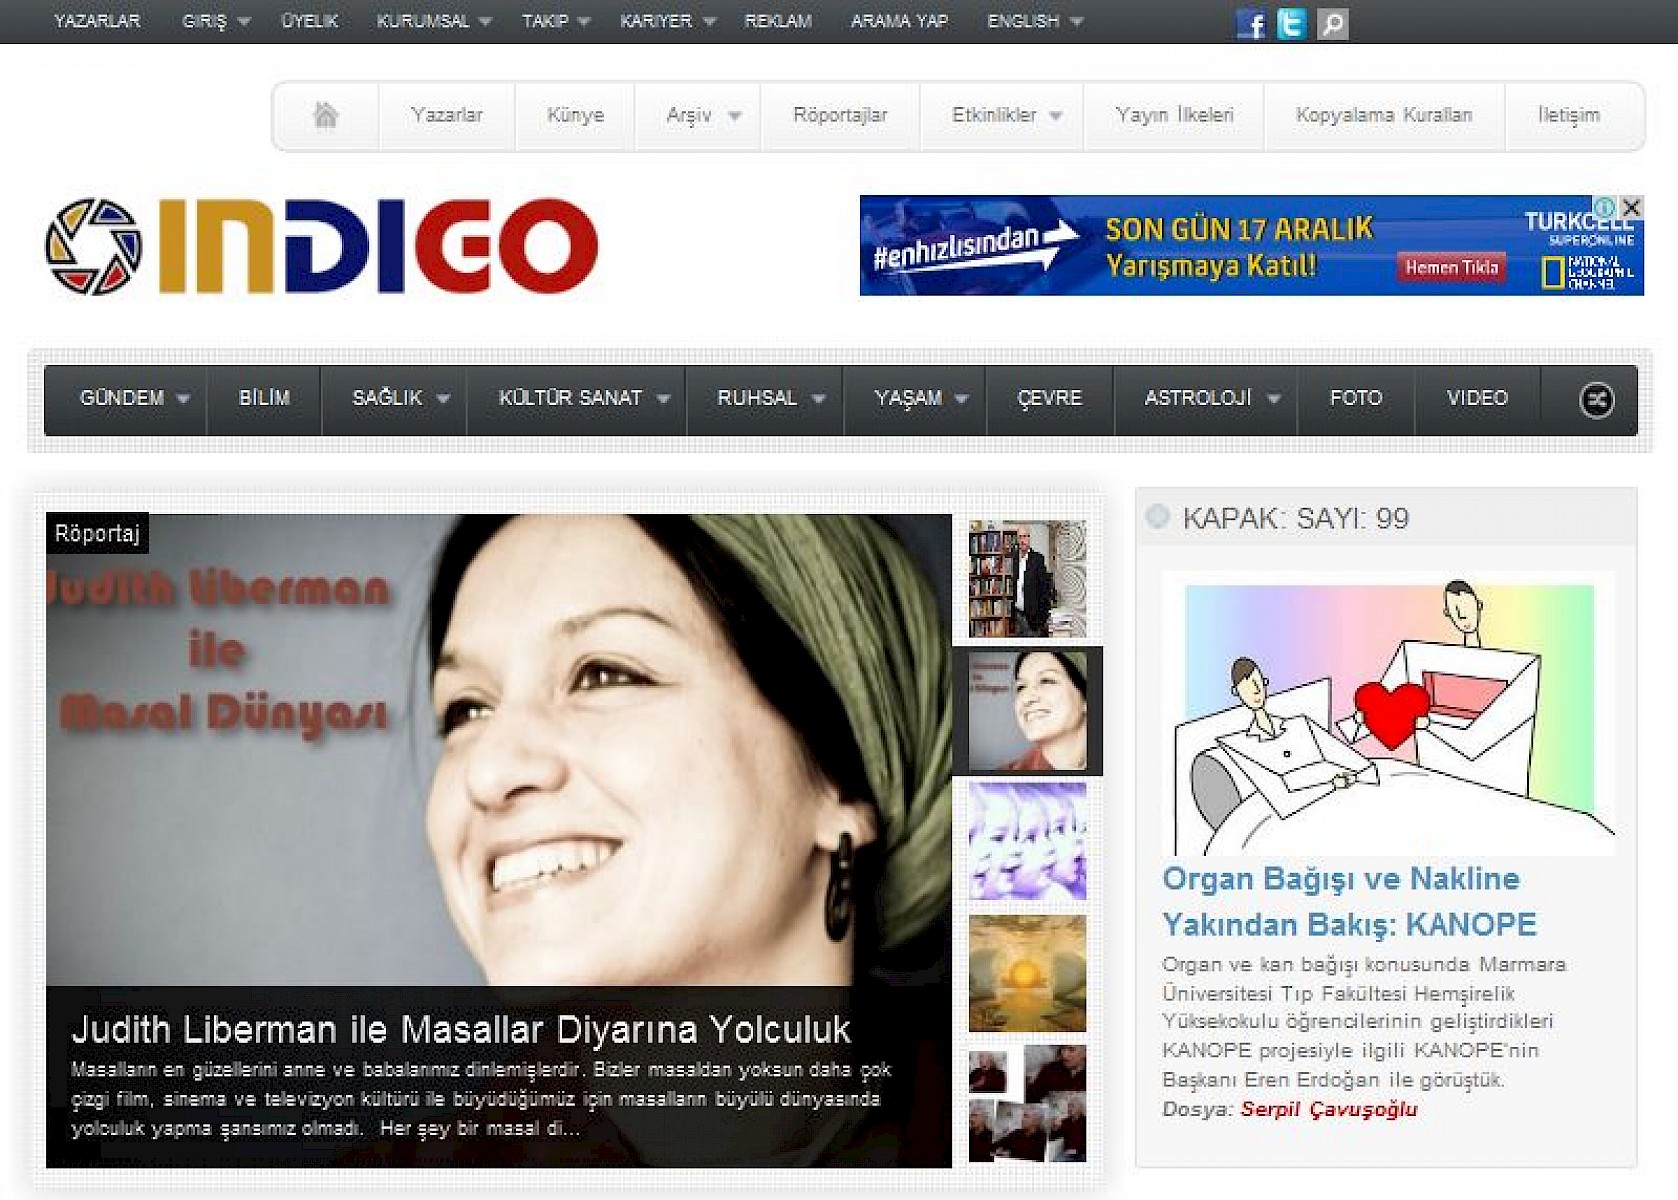
Task: Select the BİLİM menu item
Action: click(x=264, y=398)
